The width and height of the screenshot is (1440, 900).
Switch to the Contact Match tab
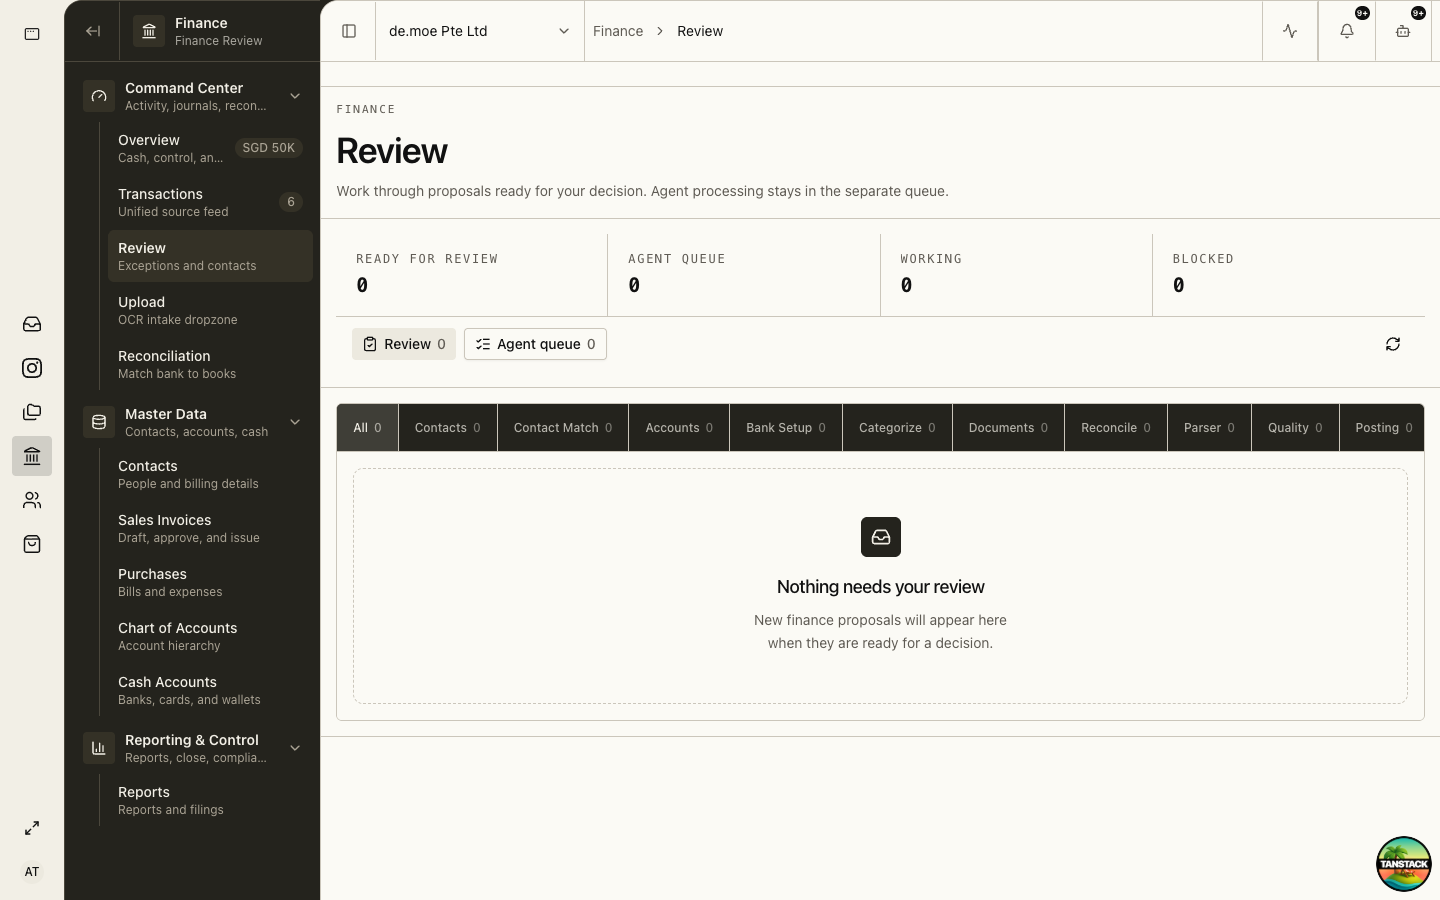pos(563,428)
